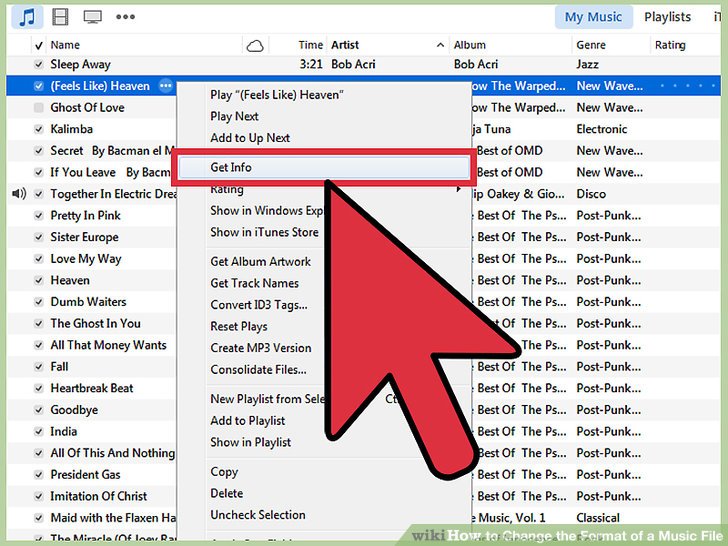This screenshot has height=546, width=728.
Task: Uncheck the President Gas checkbox
Action: 39,474
